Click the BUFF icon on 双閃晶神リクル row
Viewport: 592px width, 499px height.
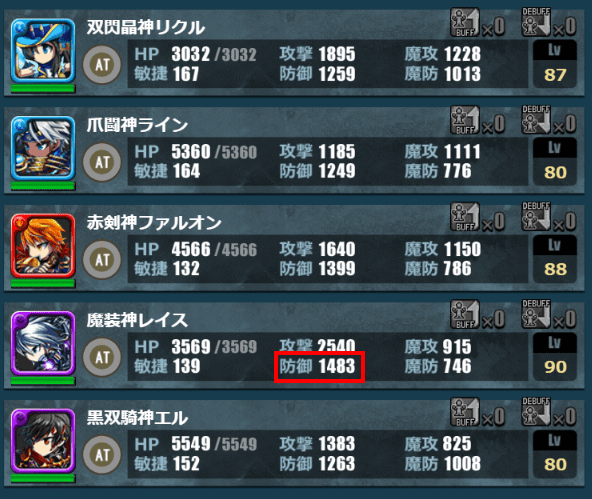click(x=465, y=23)
